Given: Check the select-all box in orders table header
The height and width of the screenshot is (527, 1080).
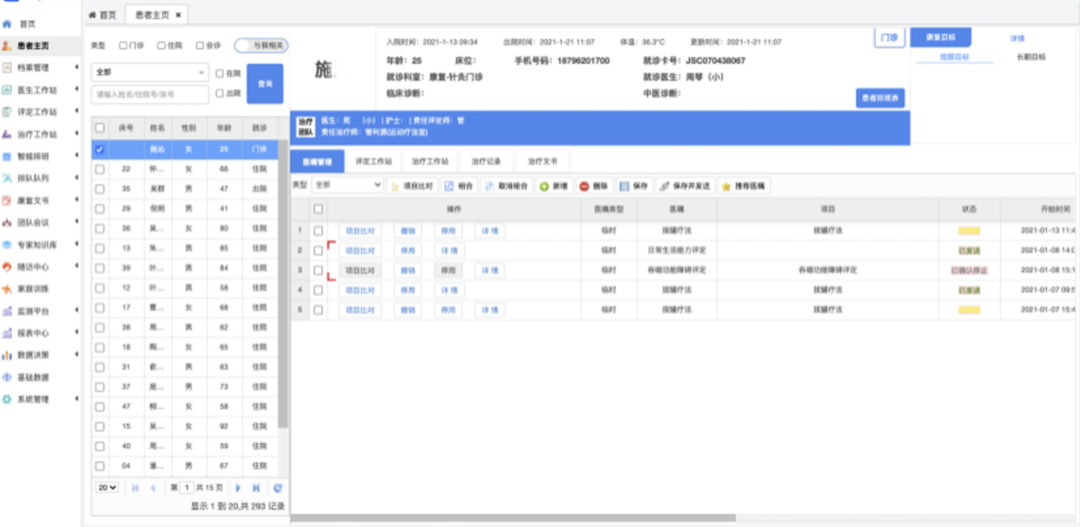Looking at the screenshot, I should [318, 209].
